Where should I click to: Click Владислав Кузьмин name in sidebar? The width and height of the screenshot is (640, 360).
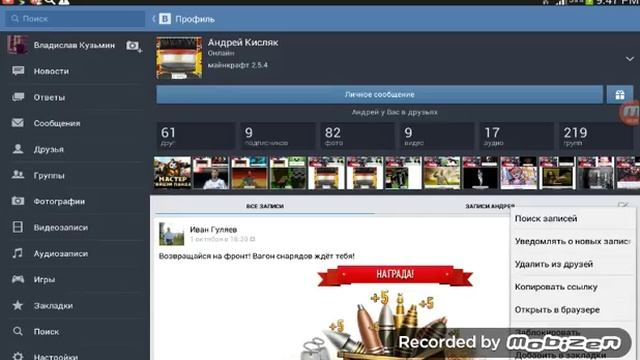click(74, 45)
